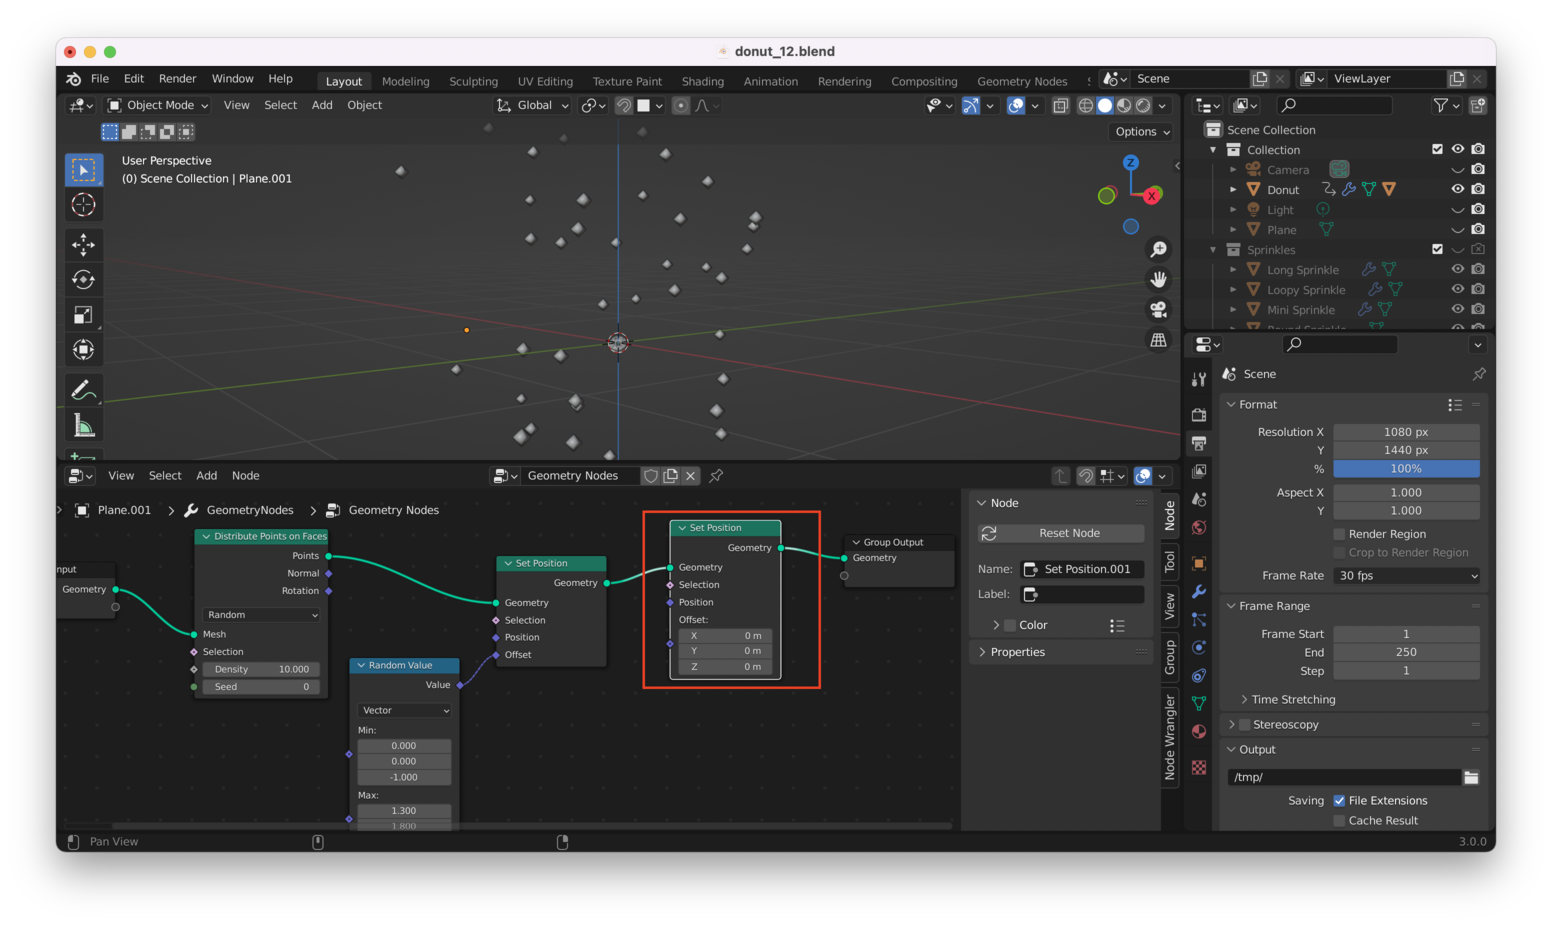The height and width of the screenshot is (926, 1552).
Task: Click the viewport Options button
Action: point(1141,132)
